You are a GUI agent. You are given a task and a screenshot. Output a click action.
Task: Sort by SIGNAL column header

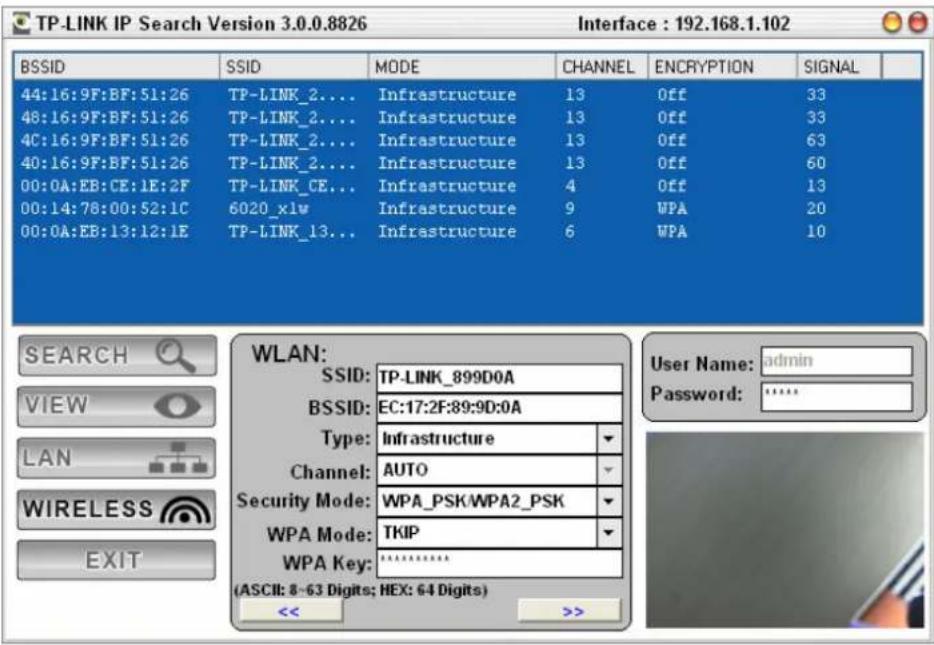[x=839, y=67]
